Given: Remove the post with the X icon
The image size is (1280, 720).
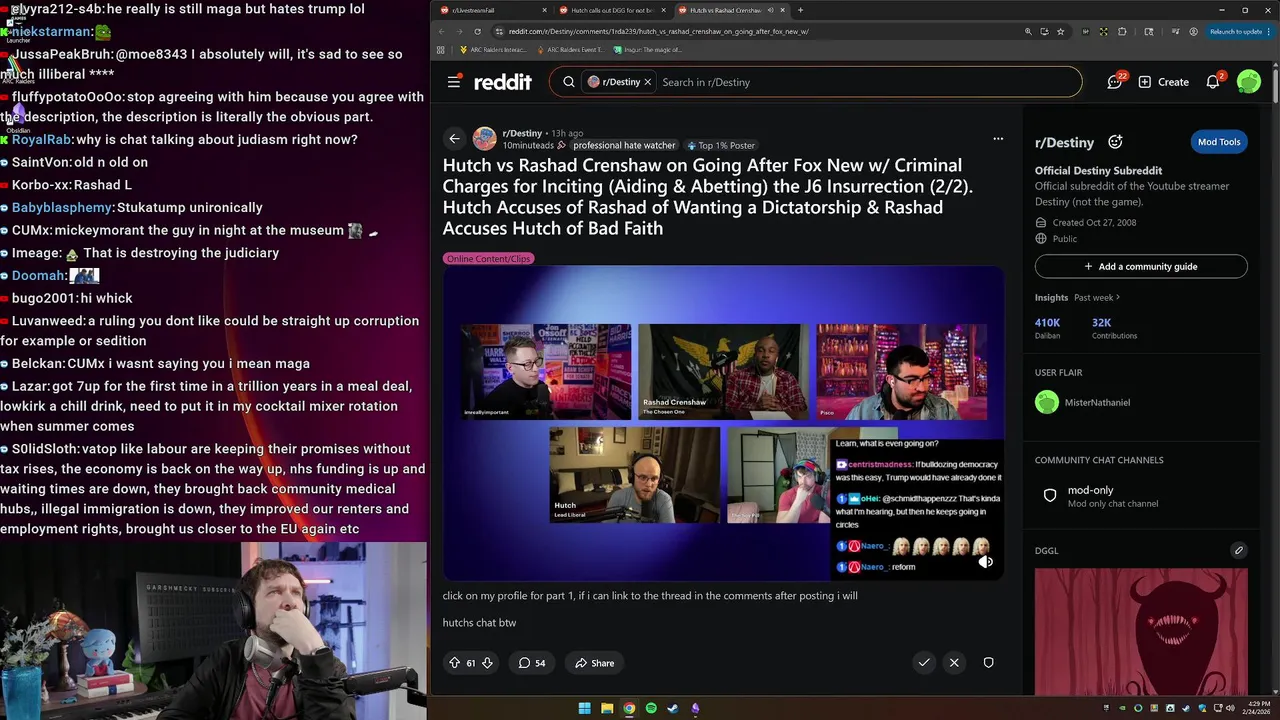Looking at the screenshot, I should 954,662.
